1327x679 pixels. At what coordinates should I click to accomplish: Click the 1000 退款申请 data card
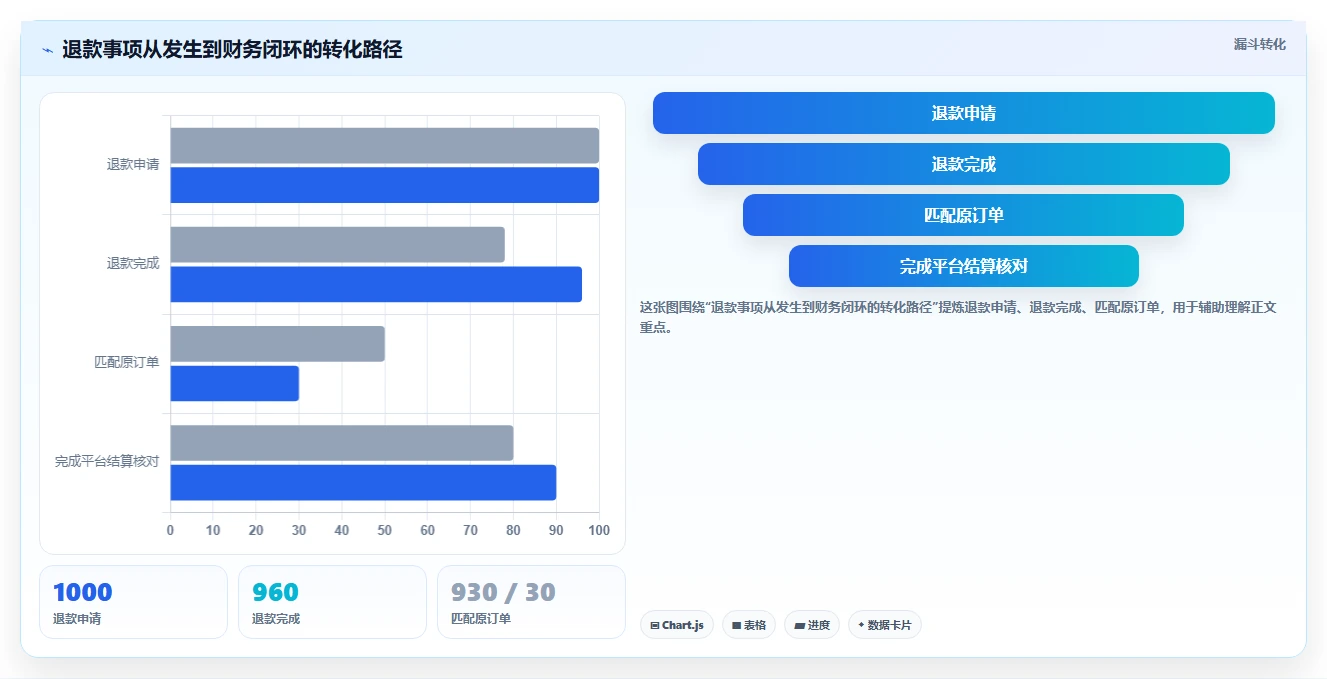tap(134, 602)
